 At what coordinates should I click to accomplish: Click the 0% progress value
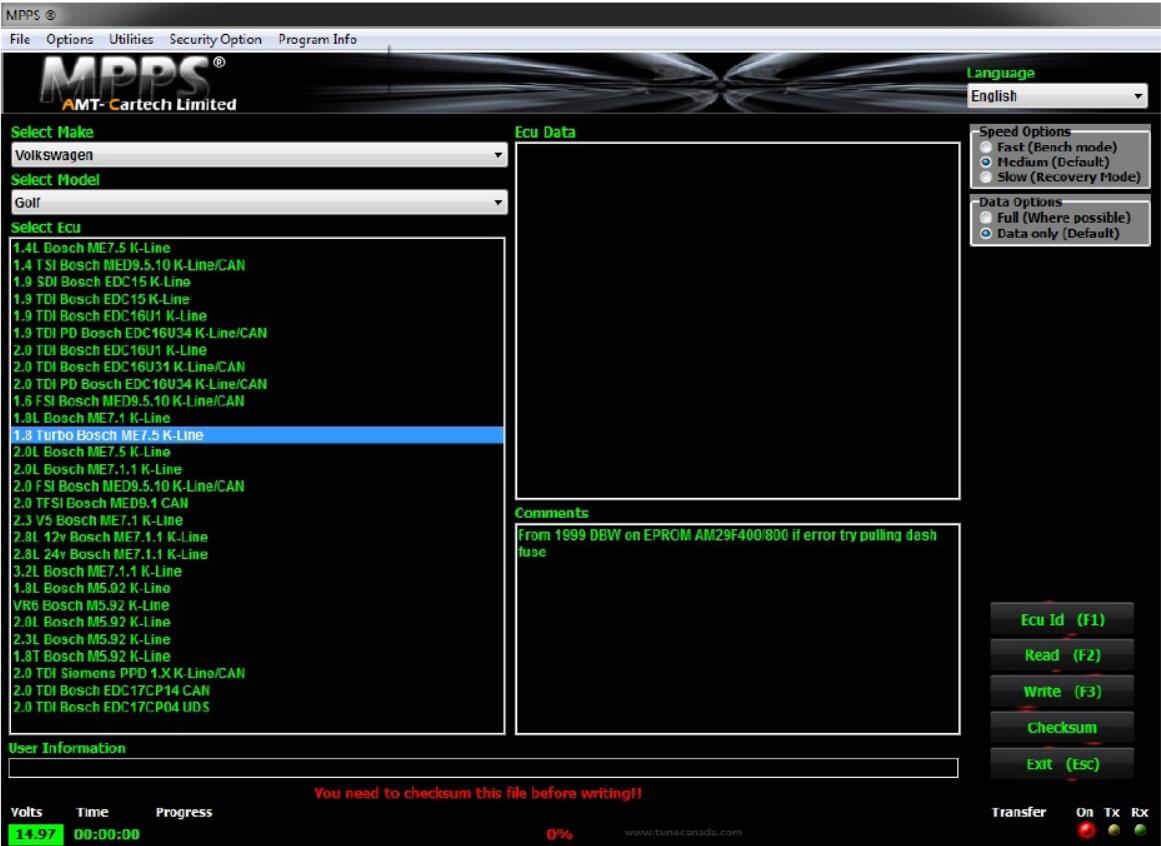pyautogui.click(x=559, y=834)
